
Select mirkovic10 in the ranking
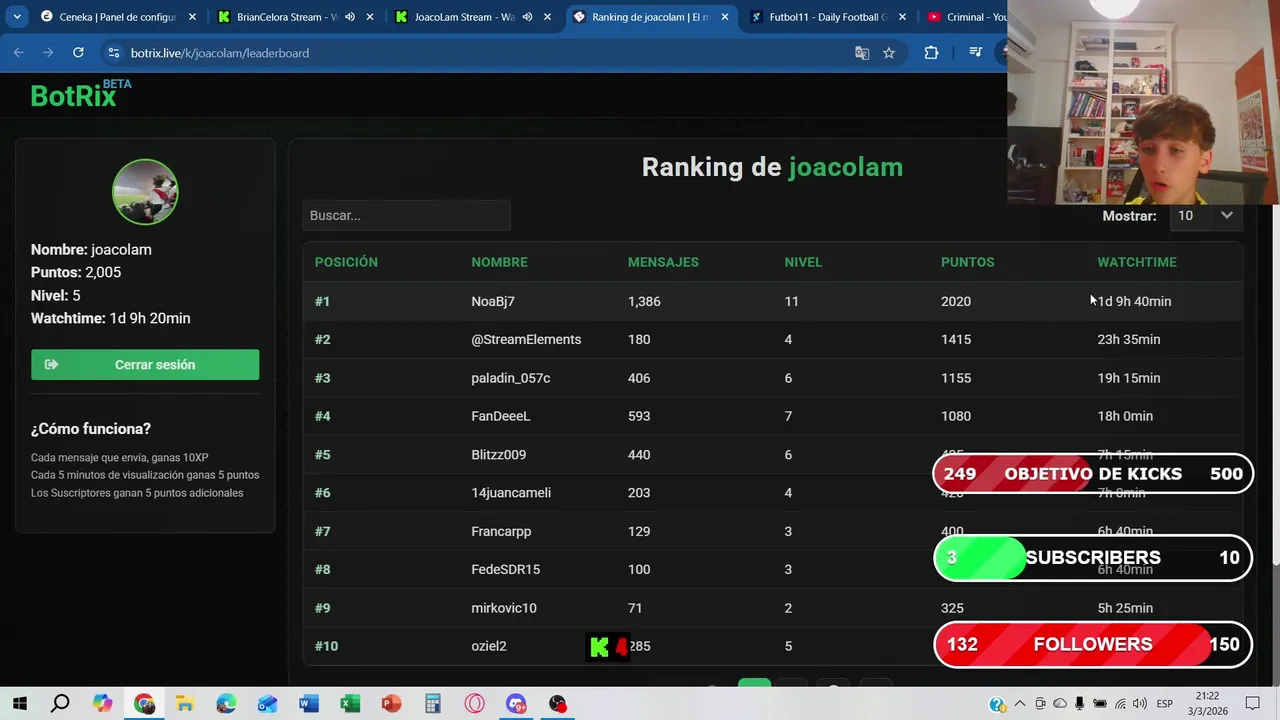[x=504, y=608]
